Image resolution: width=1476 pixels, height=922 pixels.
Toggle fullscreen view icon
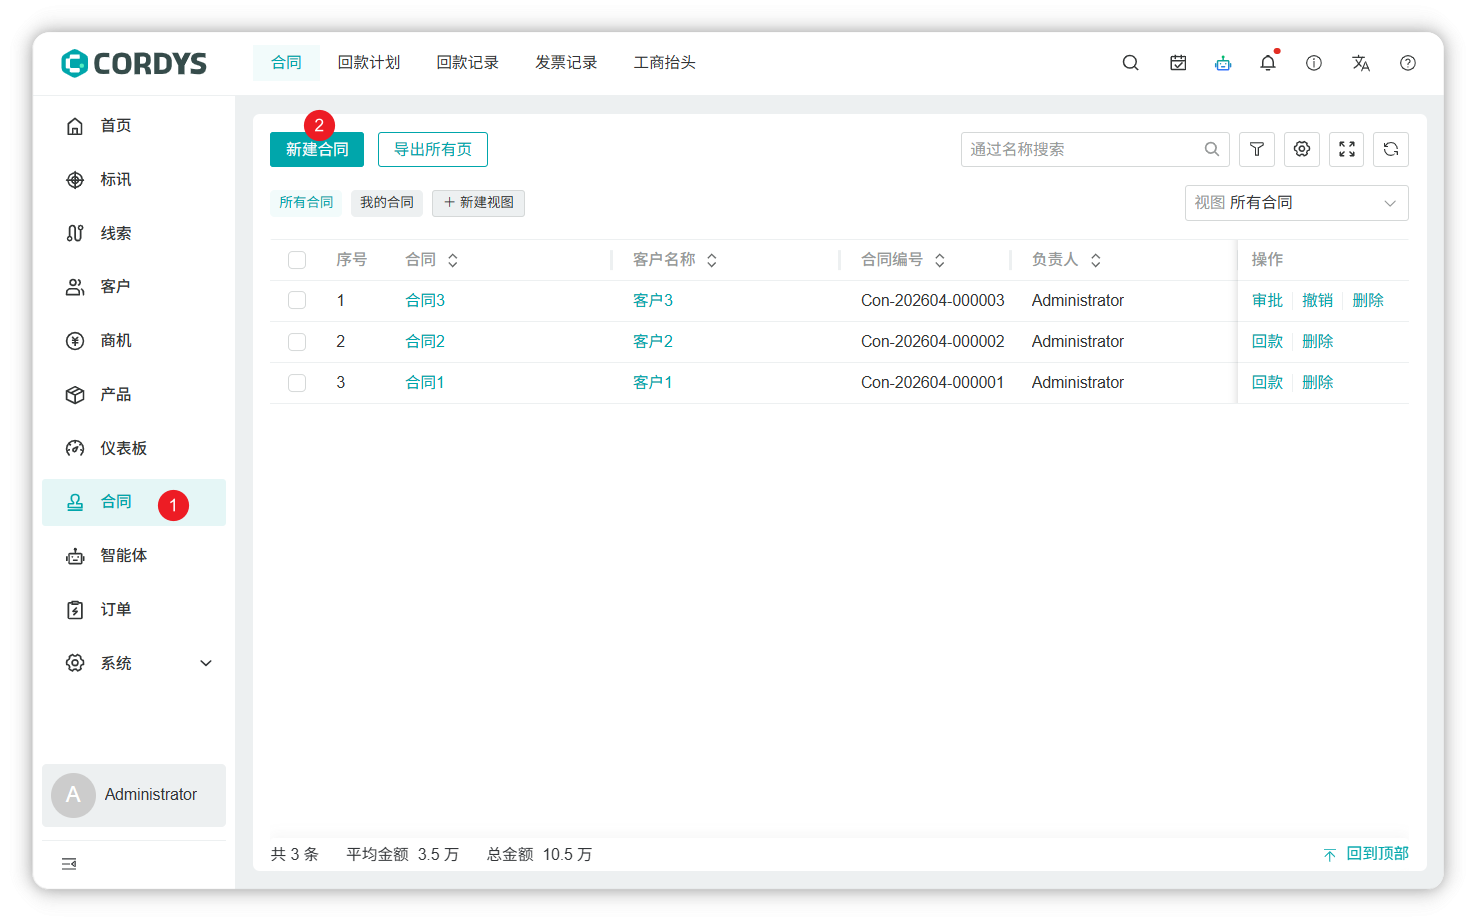[1347, 149]
